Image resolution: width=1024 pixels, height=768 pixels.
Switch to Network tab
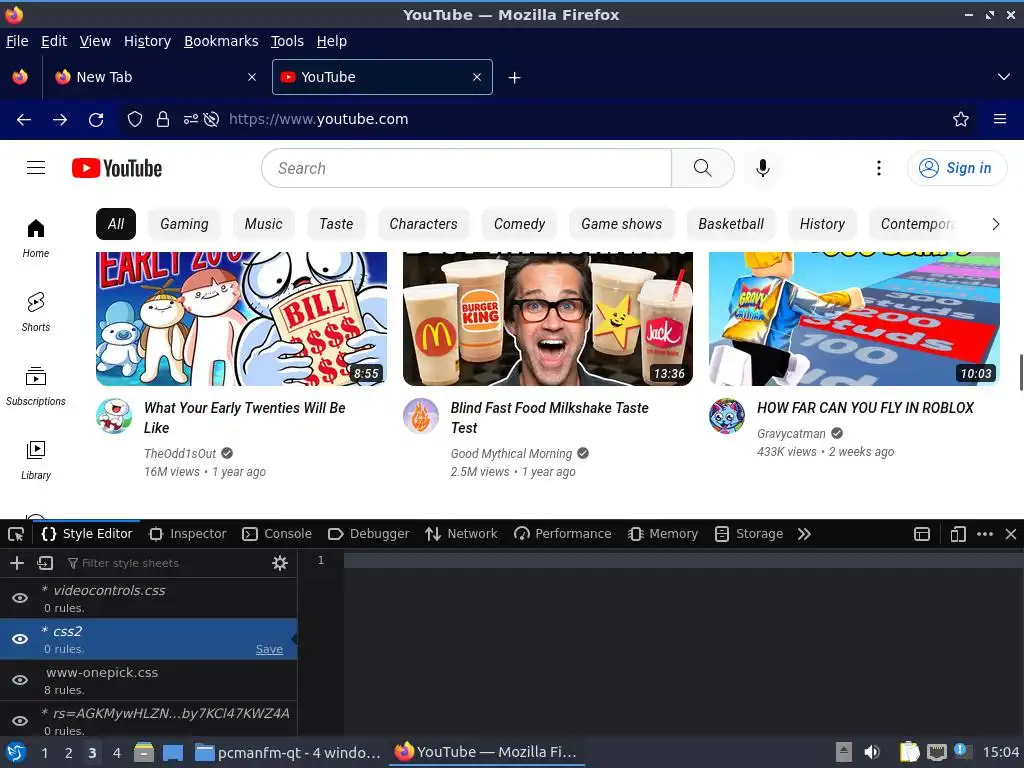click(x=462, y=534)
